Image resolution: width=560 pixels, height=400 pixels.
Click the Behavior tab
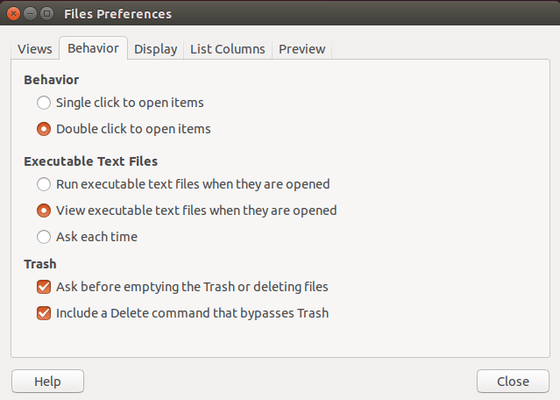pyautogui.click(x=93, y=48)
